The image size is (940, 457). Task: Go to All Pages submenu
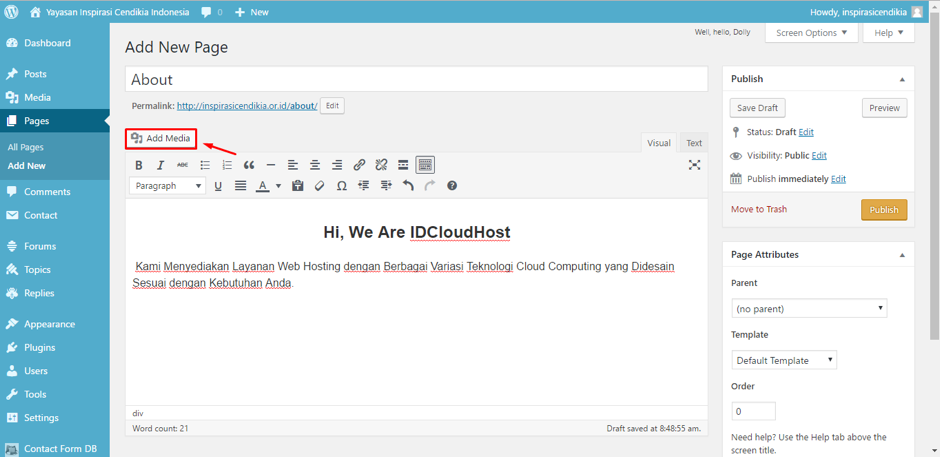click(x=26, y=147)
